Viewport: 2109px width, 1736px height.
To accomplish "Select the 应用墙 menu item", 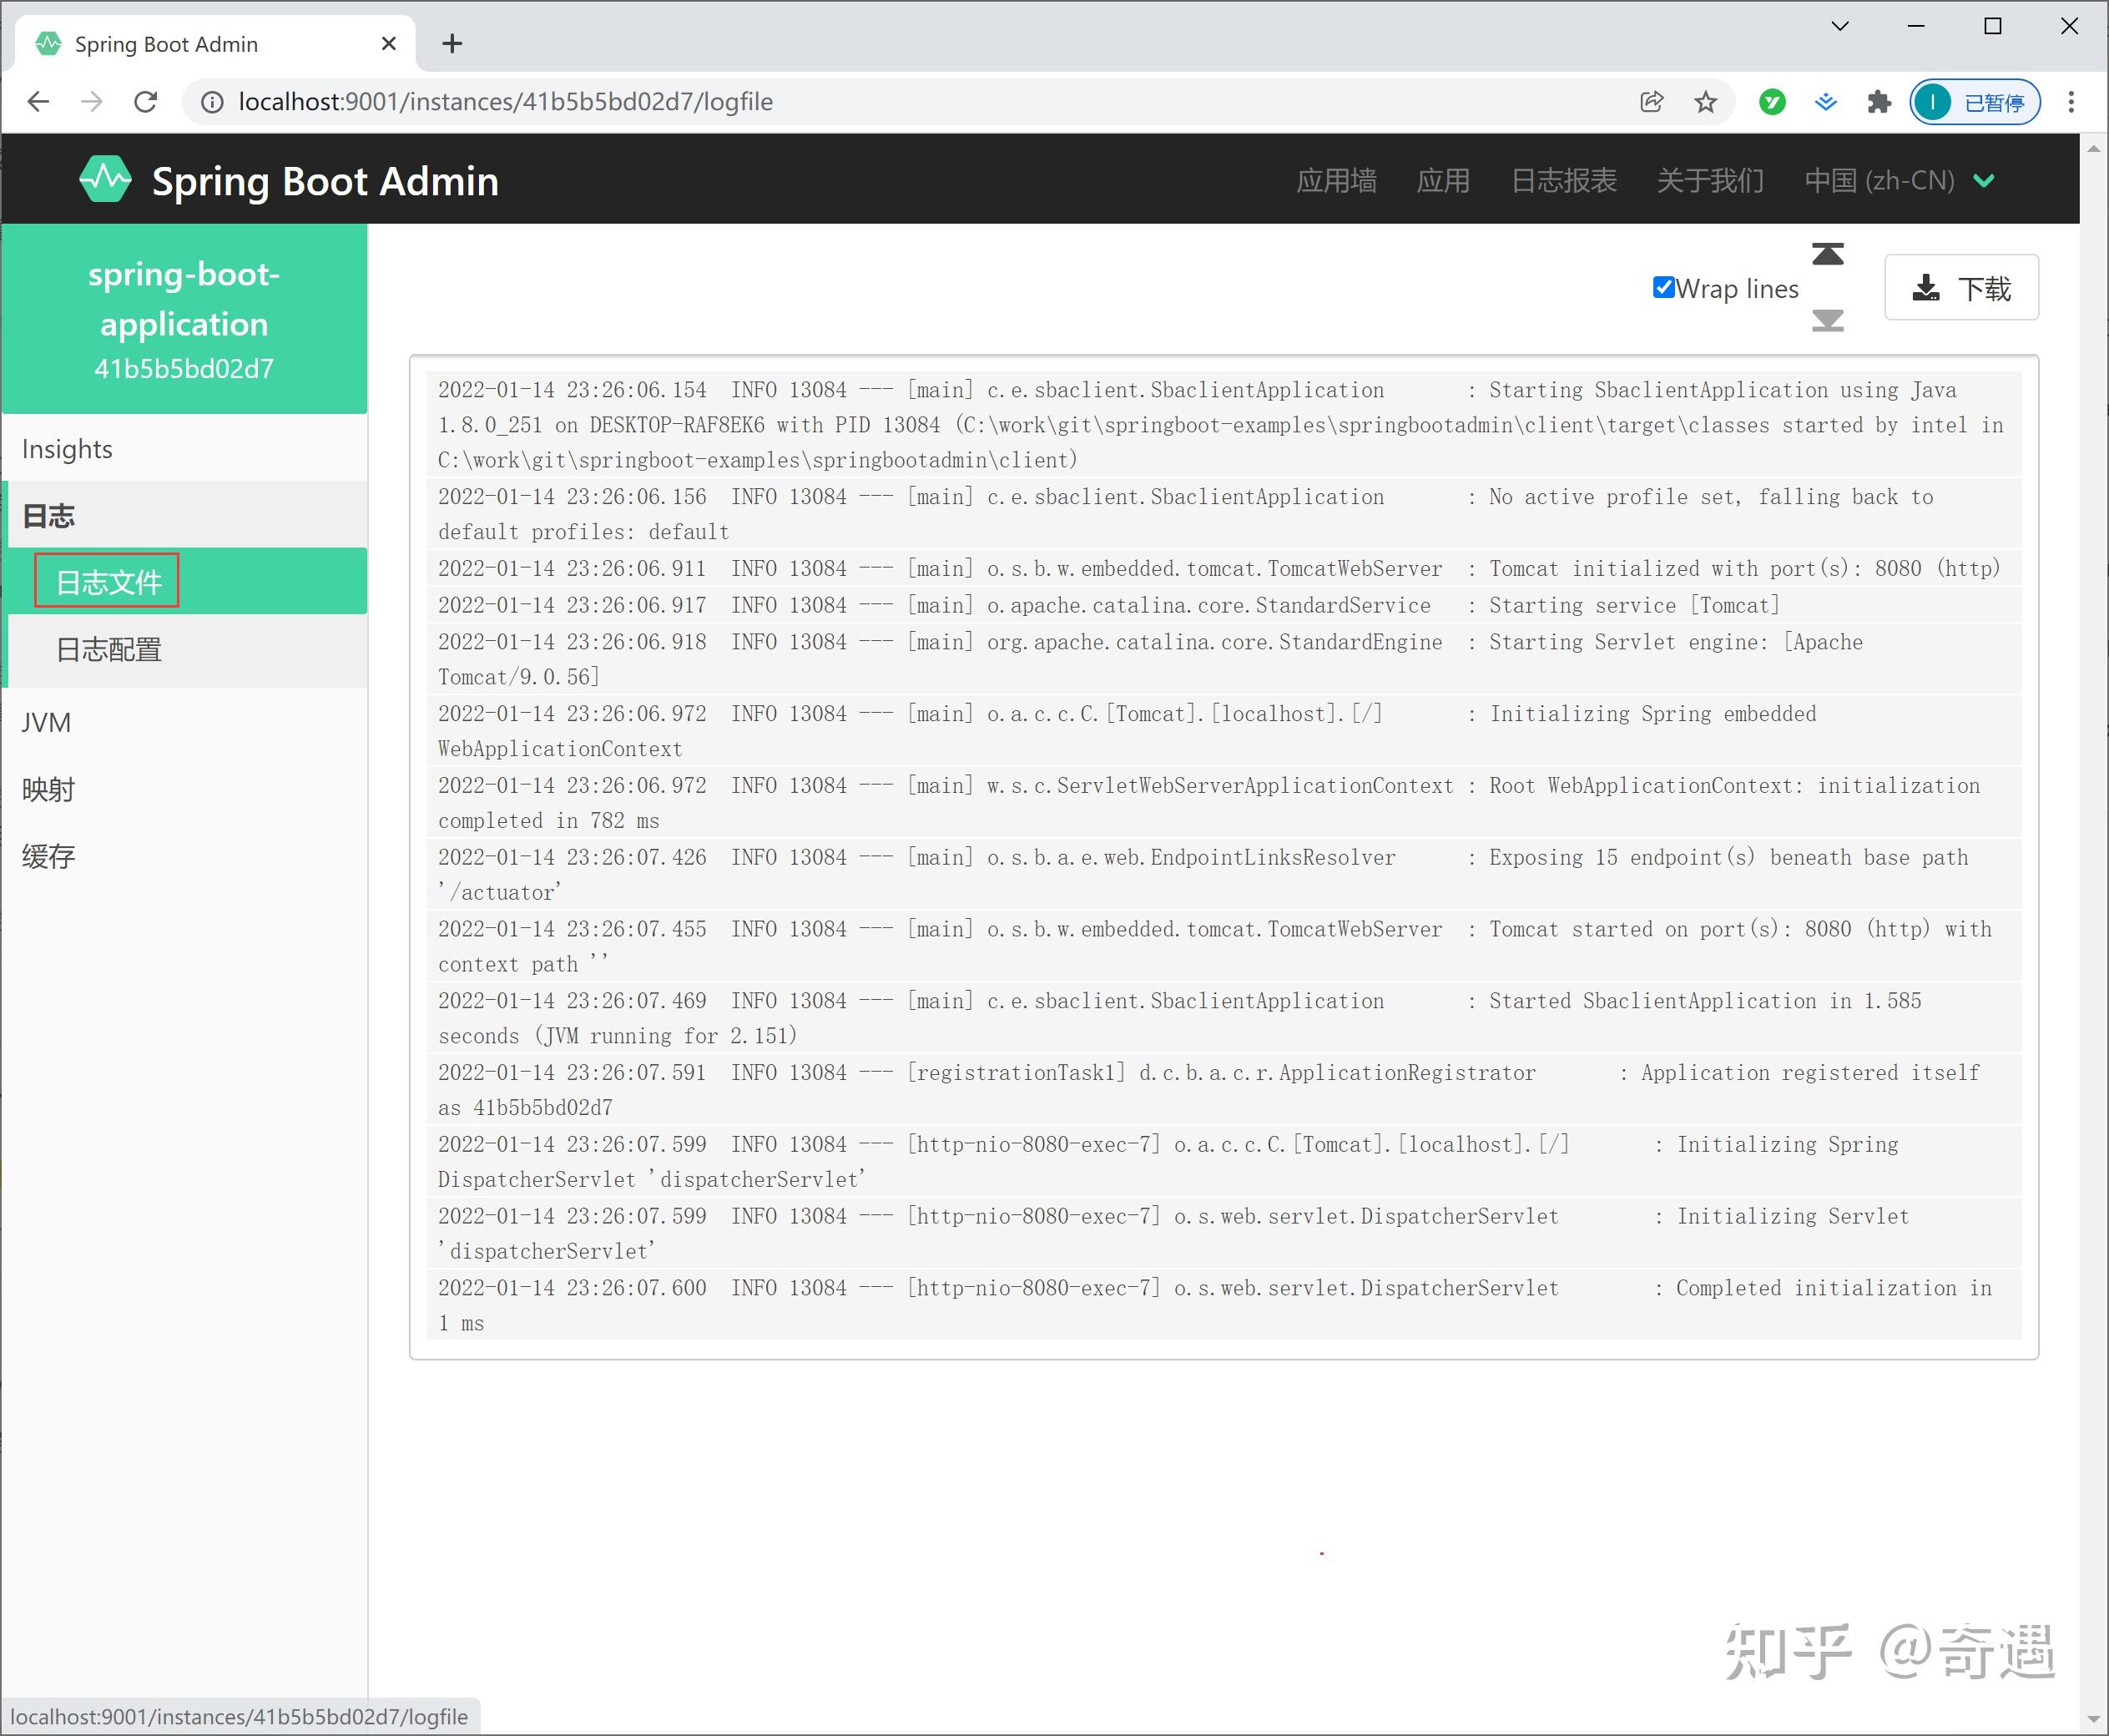I will pos(1337,180).
